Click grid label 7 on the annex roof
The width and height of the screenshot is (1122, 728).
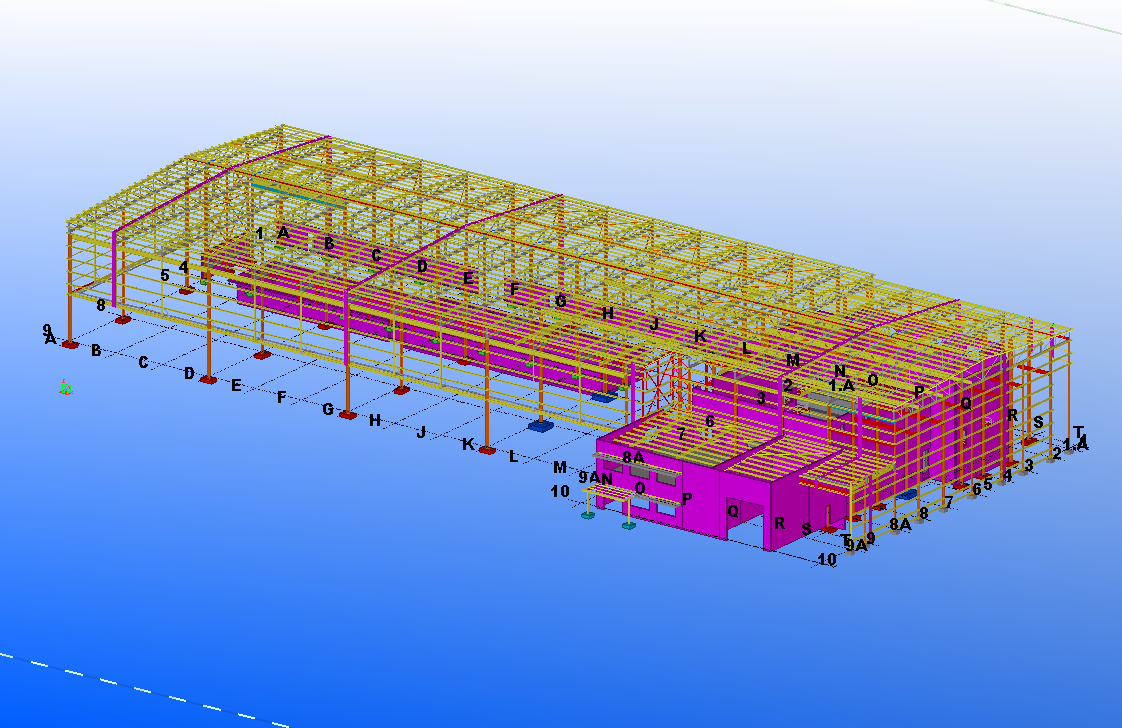pos(681,434)
